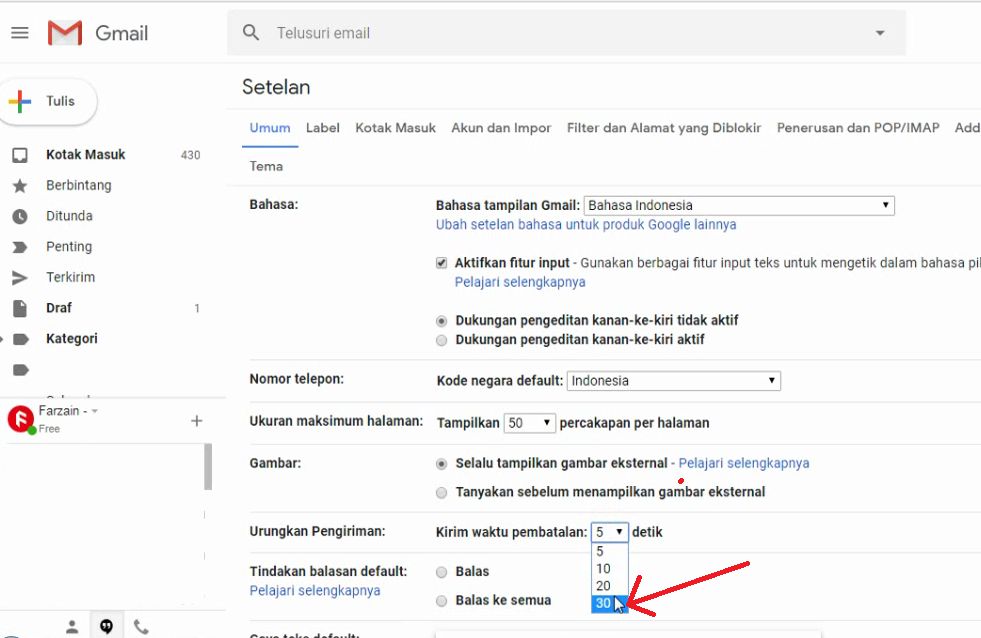The height and width of the screenshot is (638, 981).
Task: Expand the Kategori section arrow
Action: pyautogui.click(x=2, y=339)
